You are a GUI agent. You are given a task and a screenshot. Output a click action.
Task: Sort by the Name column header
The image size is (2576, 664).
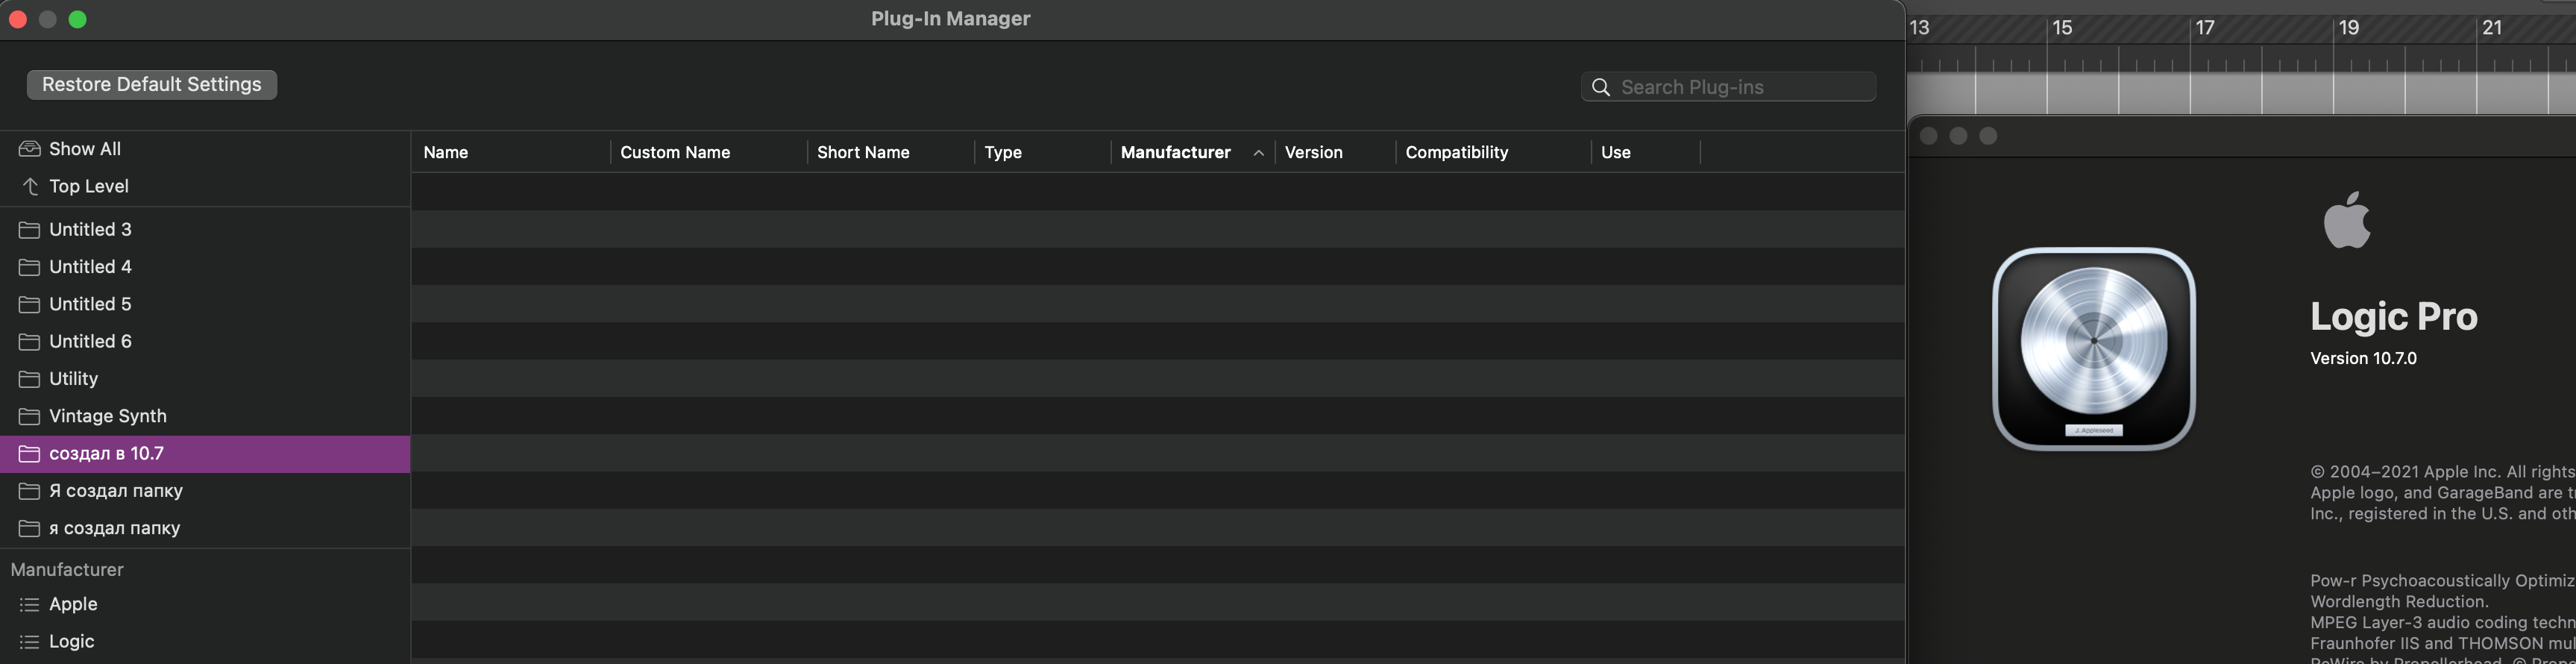pos(446,152)
